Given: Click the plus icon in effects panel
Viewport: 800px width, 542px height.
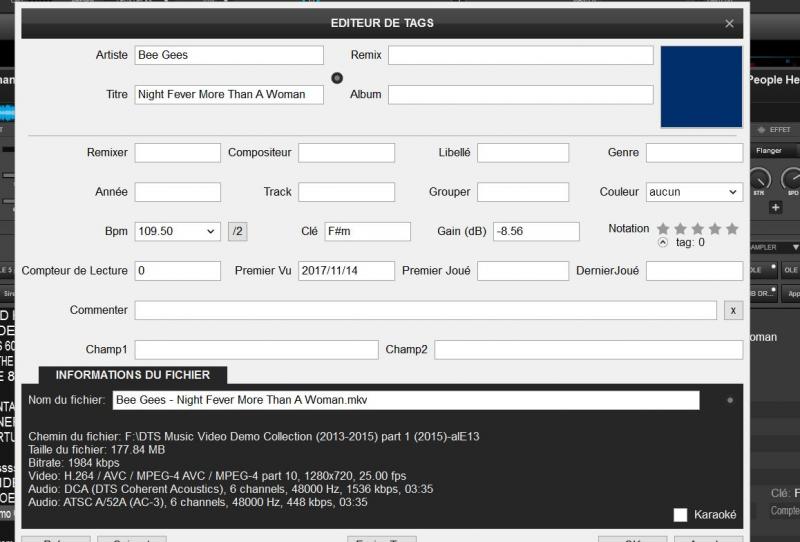Looking at the screenshot, I should [776, 208].
